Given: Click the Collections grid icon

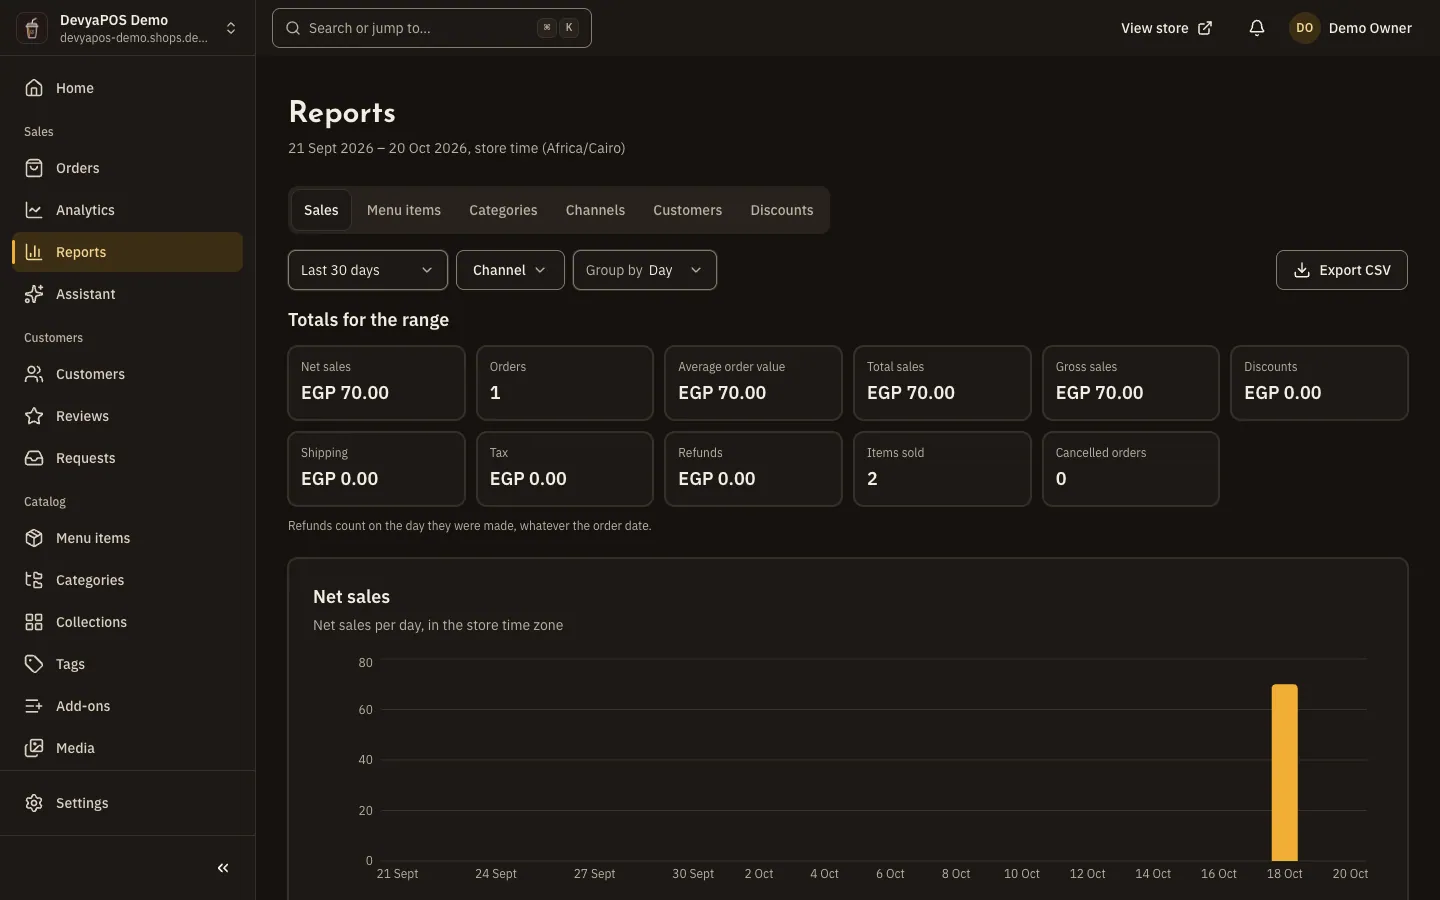Looking at the screenshot, I should [34, 622].
